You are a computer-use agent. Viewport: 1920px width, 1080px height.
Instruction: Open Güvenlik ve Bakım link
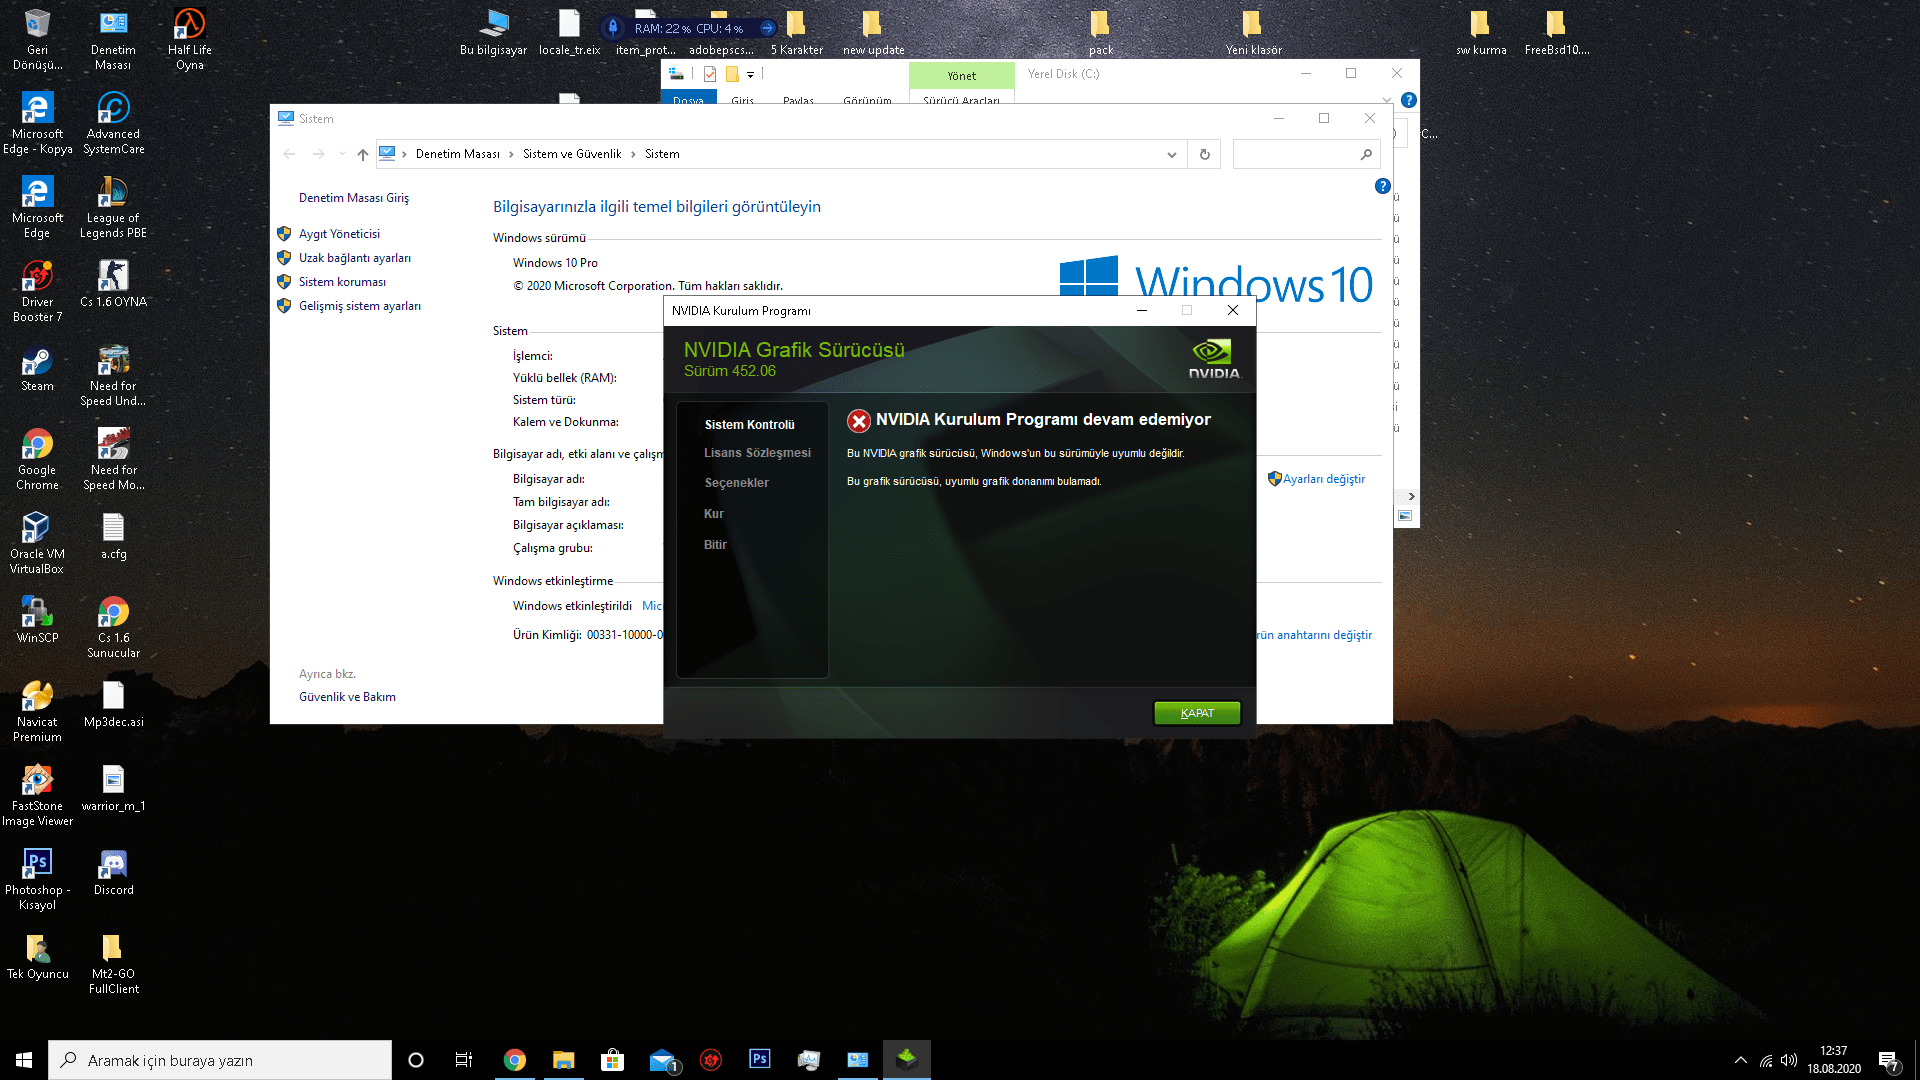pyautogui.click(x=347, y=697)
